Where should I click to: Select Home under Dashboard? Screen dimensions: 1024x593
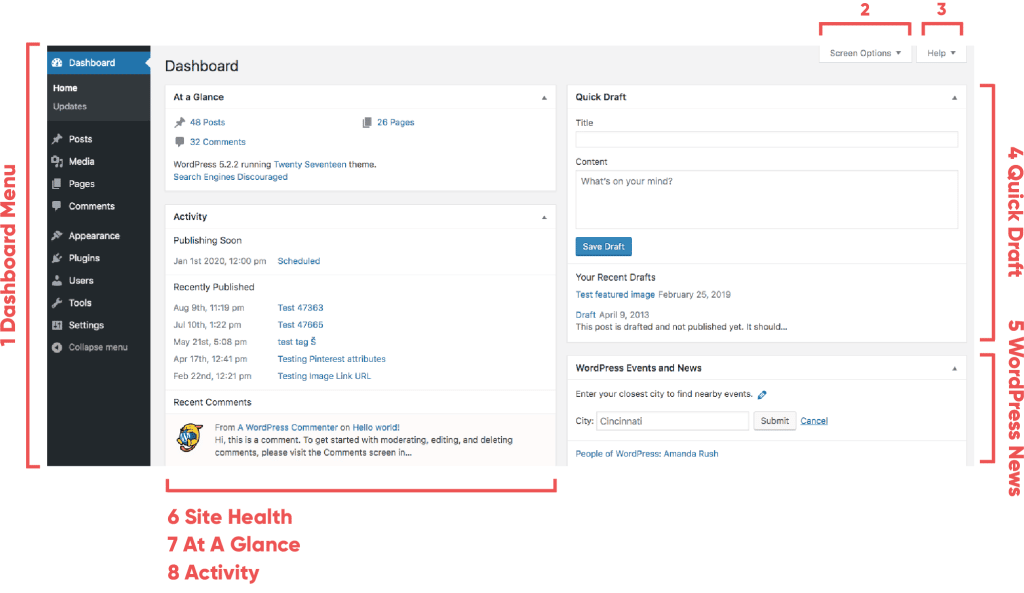[x=66, y=87]
